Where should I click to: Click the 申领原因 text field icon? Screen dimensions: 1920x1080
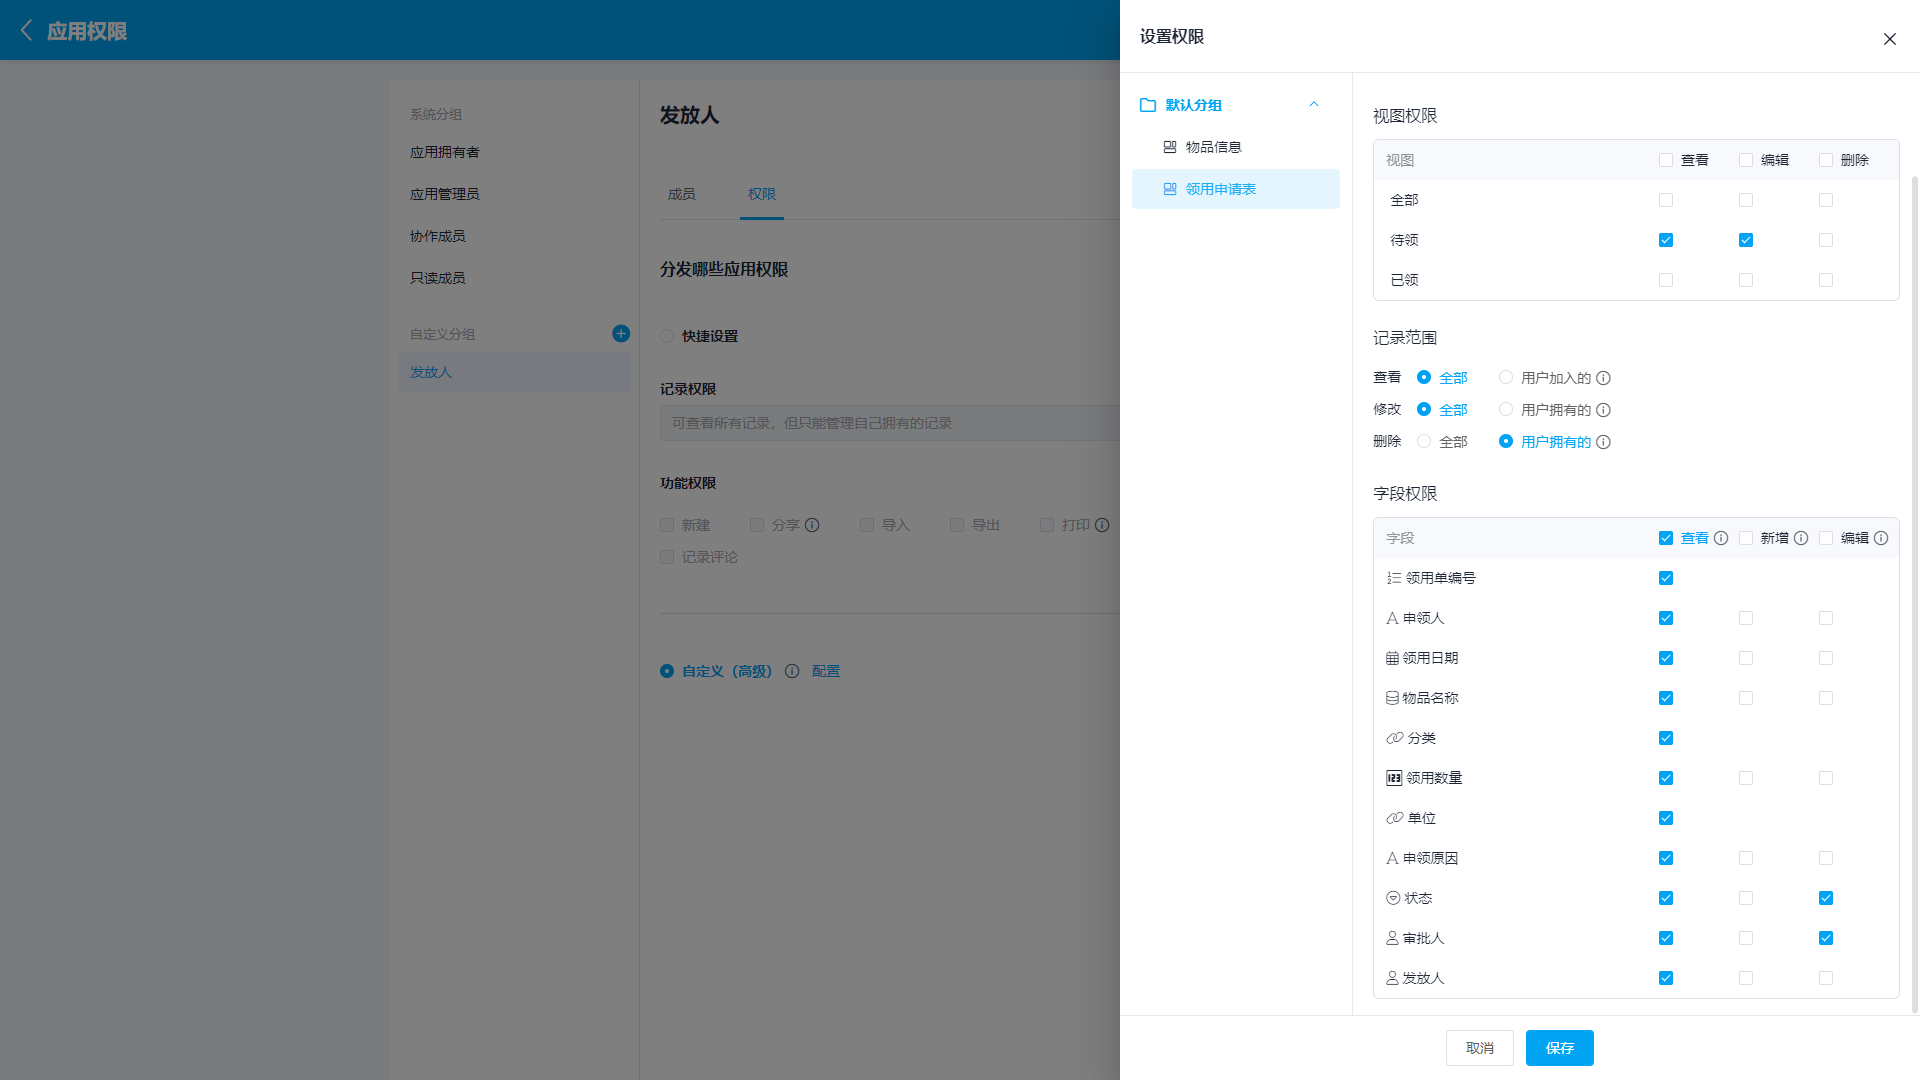(1392, 858)
